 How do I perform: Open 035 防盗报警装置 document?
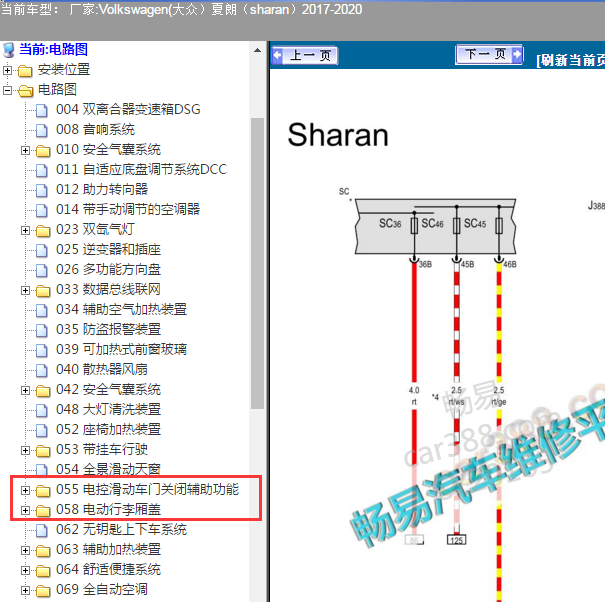(x=108, y=330)
